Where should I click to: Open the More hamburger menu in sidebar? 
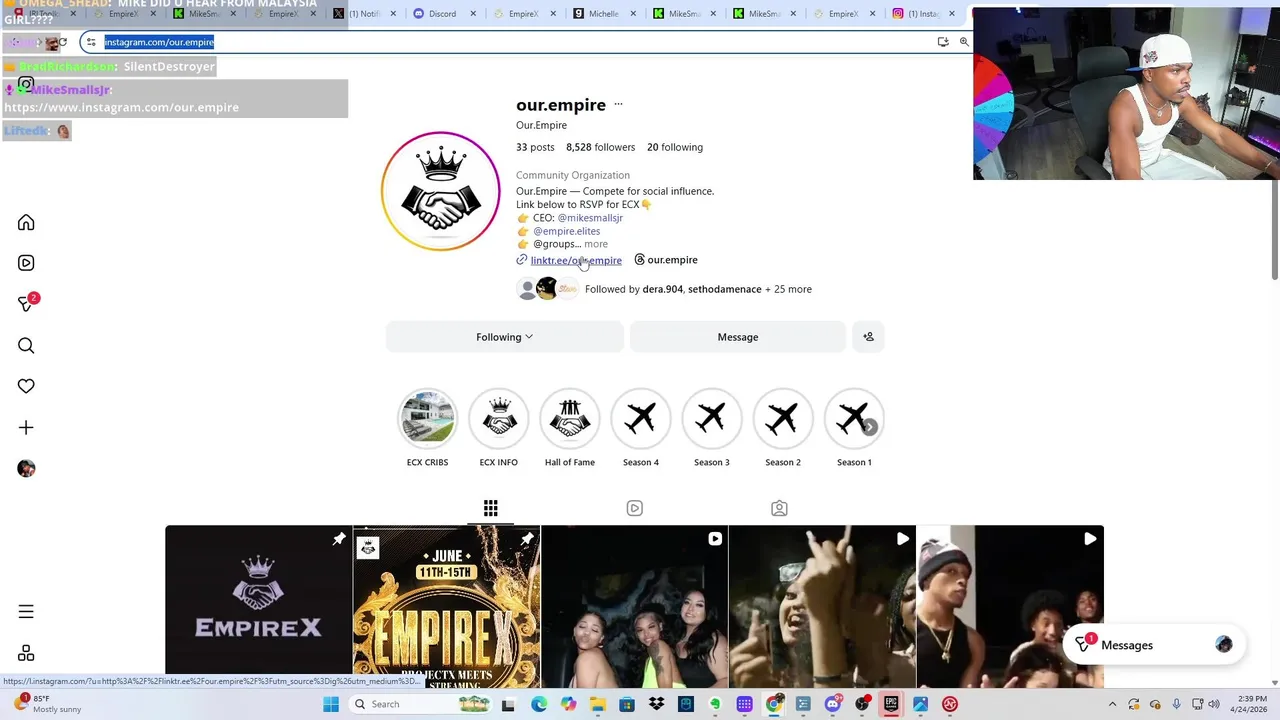click(26, 611)
